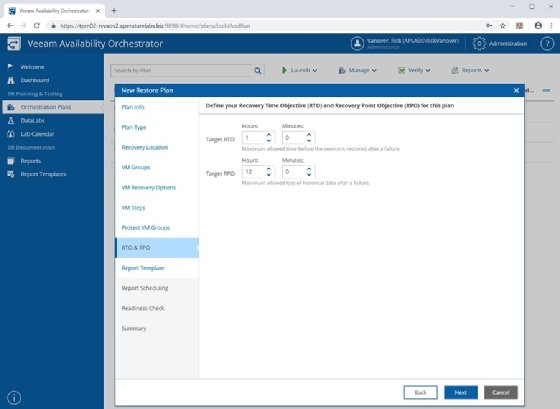Open the browser three-dot menu
This screenshot has width=560, height=409.
point(551,26)
